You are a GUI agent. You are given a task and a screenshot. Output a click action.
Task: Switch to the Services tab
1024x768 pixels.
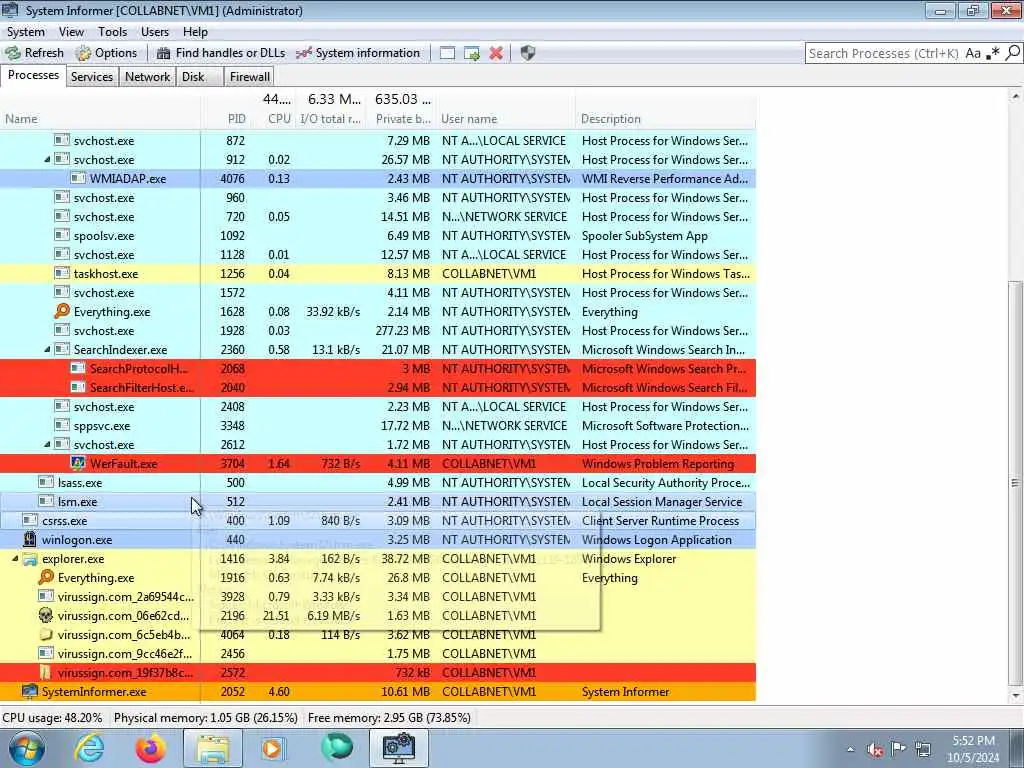(91, 76)
